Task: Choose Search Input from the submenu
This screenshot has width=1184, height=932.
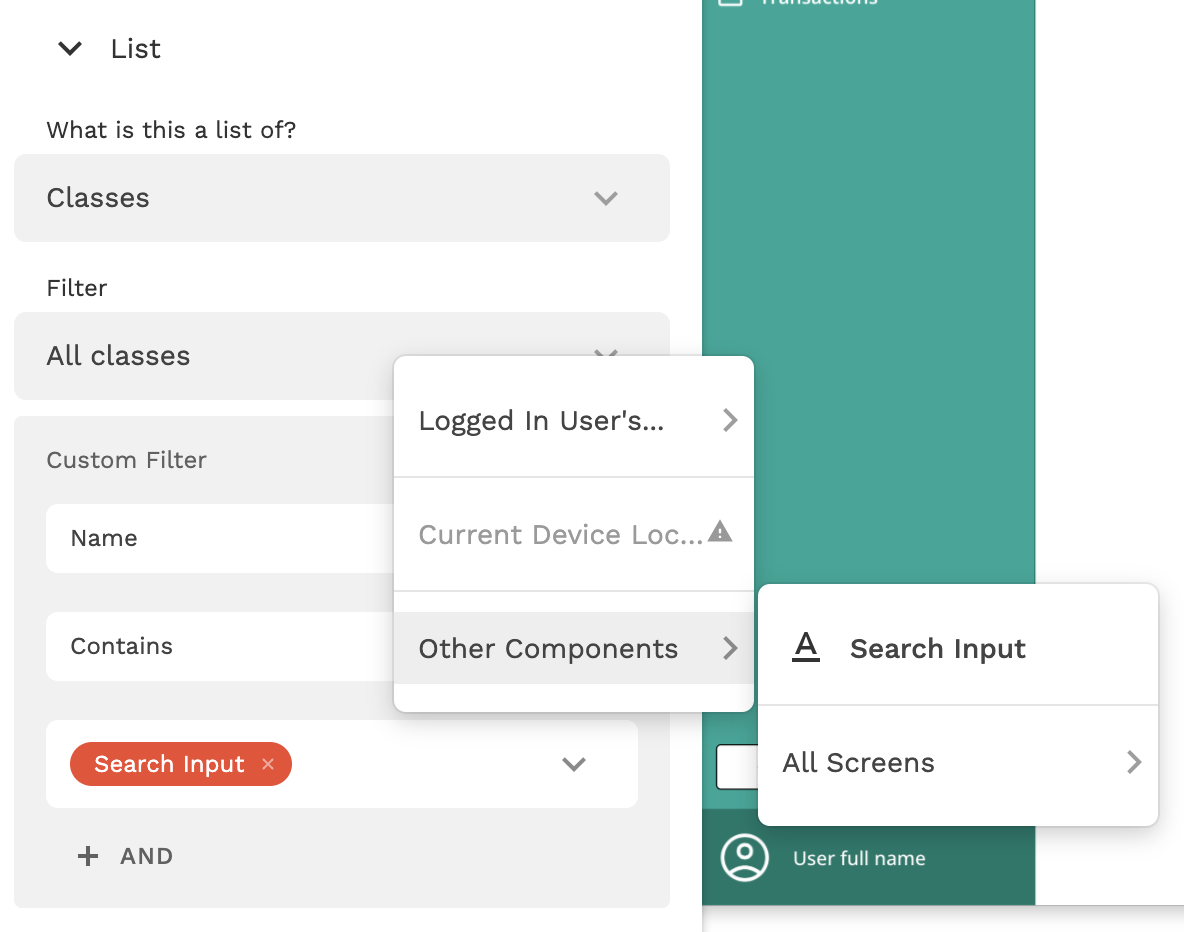Action: (x=937, y=649)
